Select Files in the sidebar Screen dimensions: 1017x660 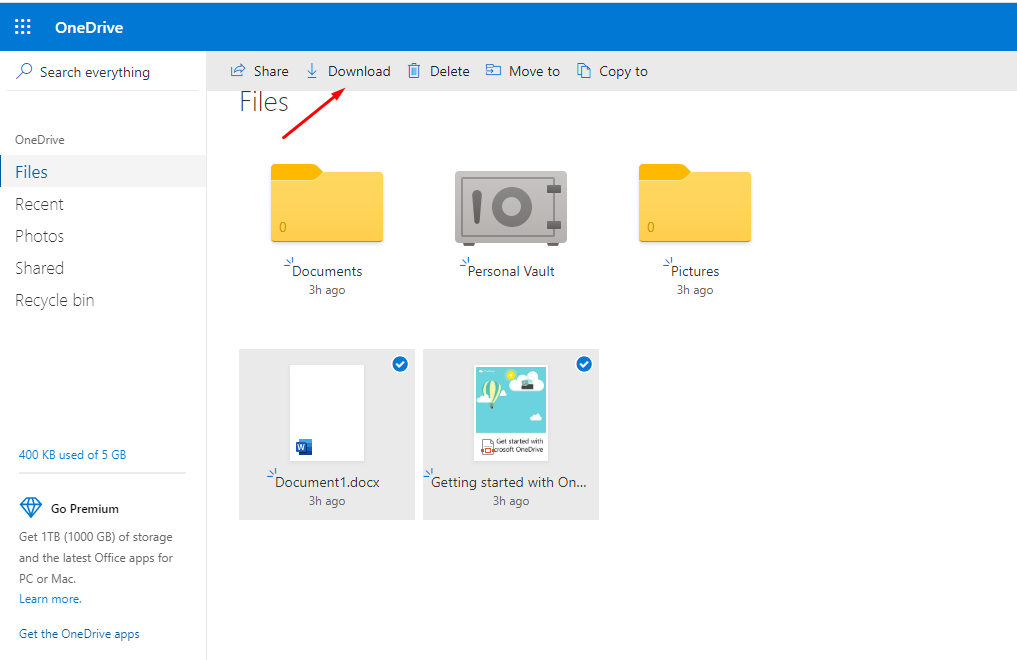pyautogui.click(x=103, y=171)
